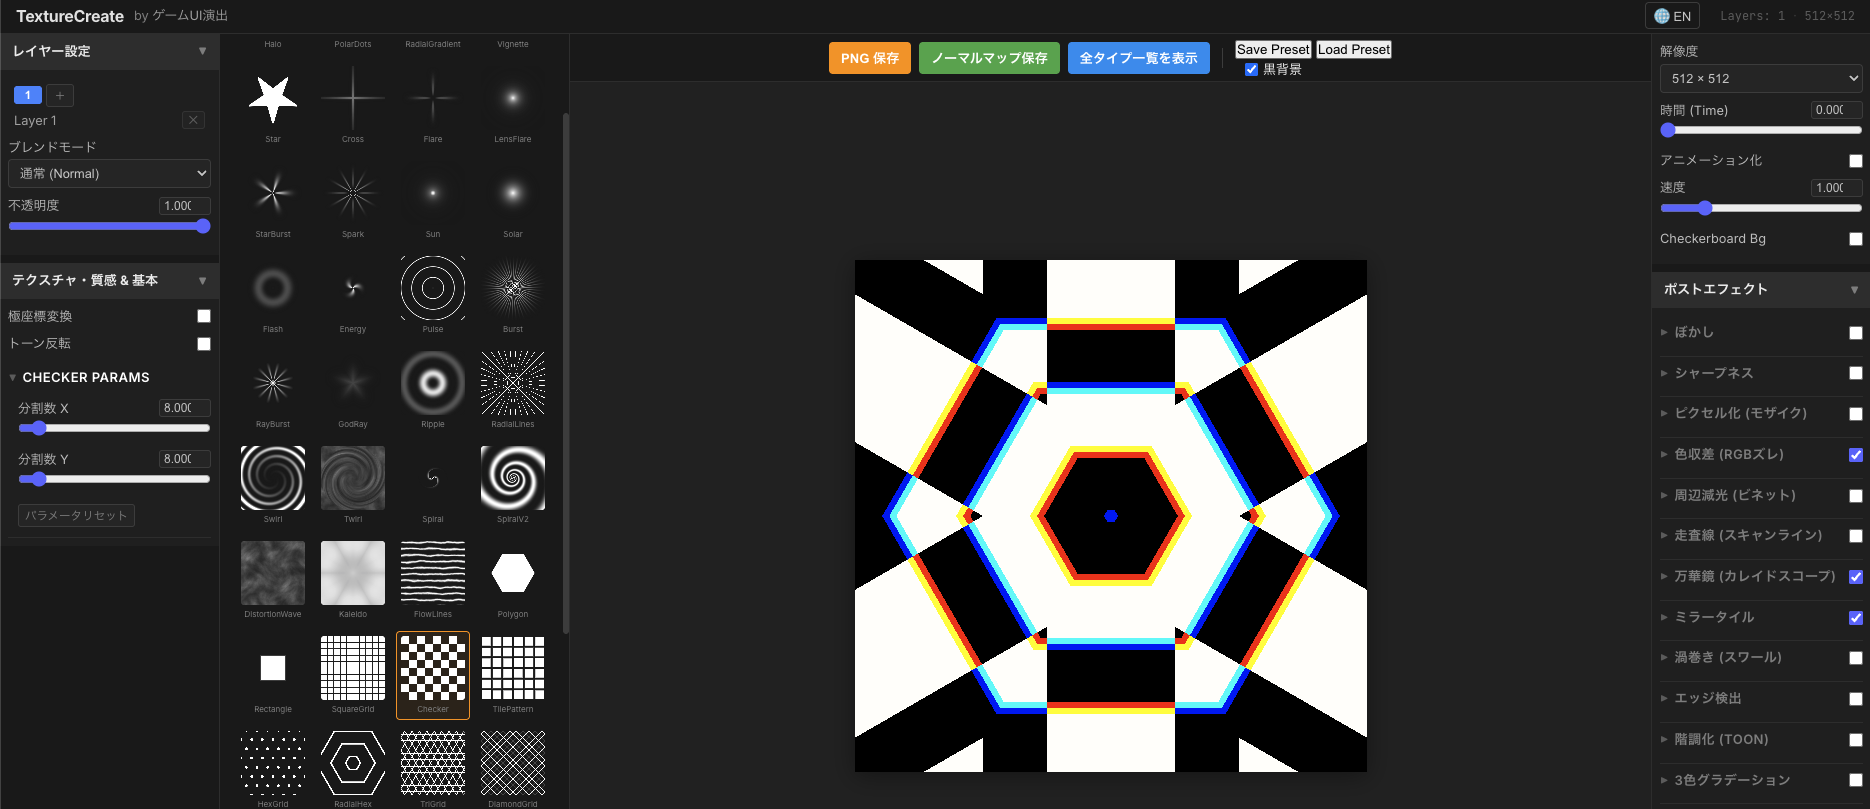Add a new layer with plus tab
The width and height of the screenshot is (1870, 809).
click(x=60, y=95)
